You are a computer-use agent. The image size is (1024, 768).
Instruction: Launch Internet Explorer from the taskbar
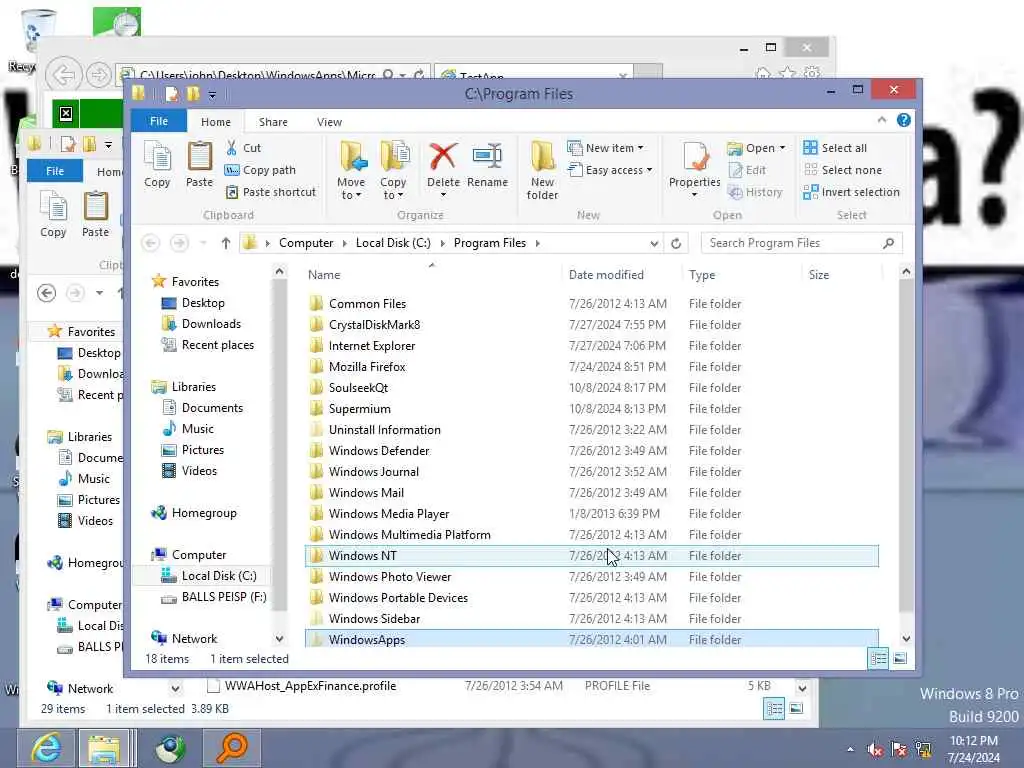click(x=46, y=748)
